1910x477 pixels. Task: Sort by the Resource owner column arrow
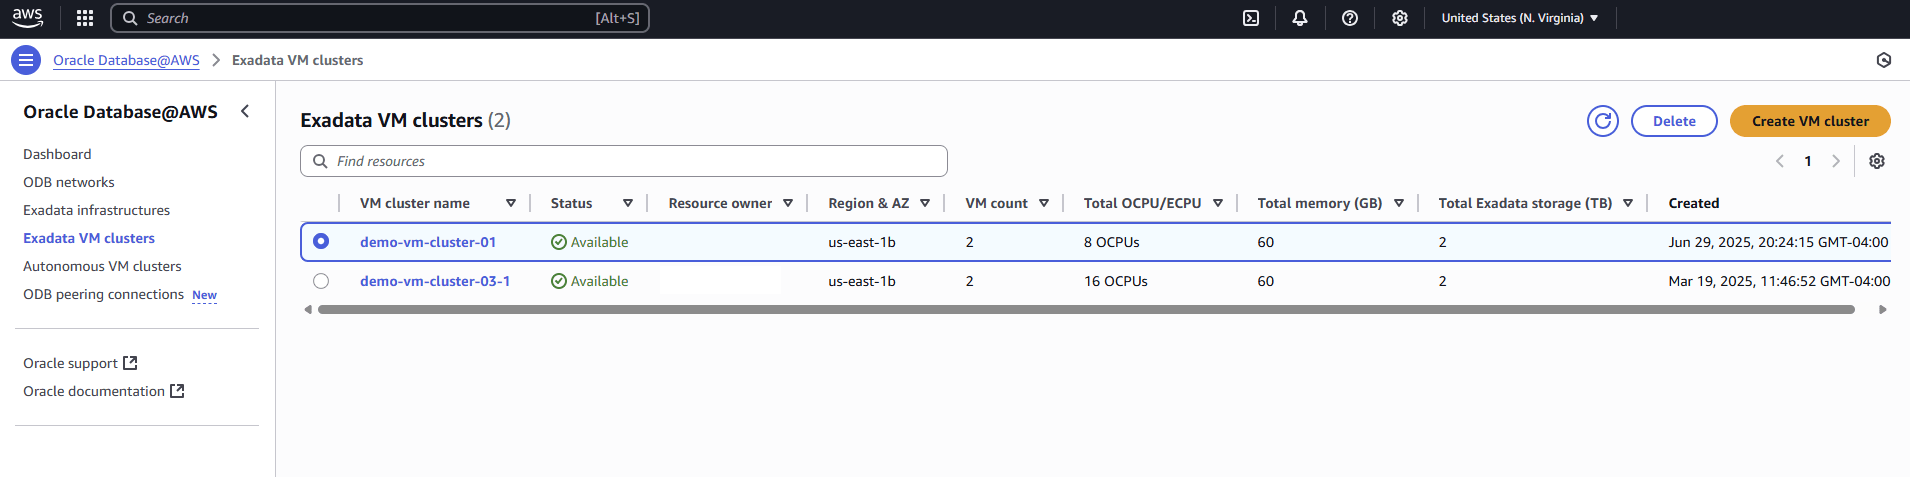pos(788,203)
